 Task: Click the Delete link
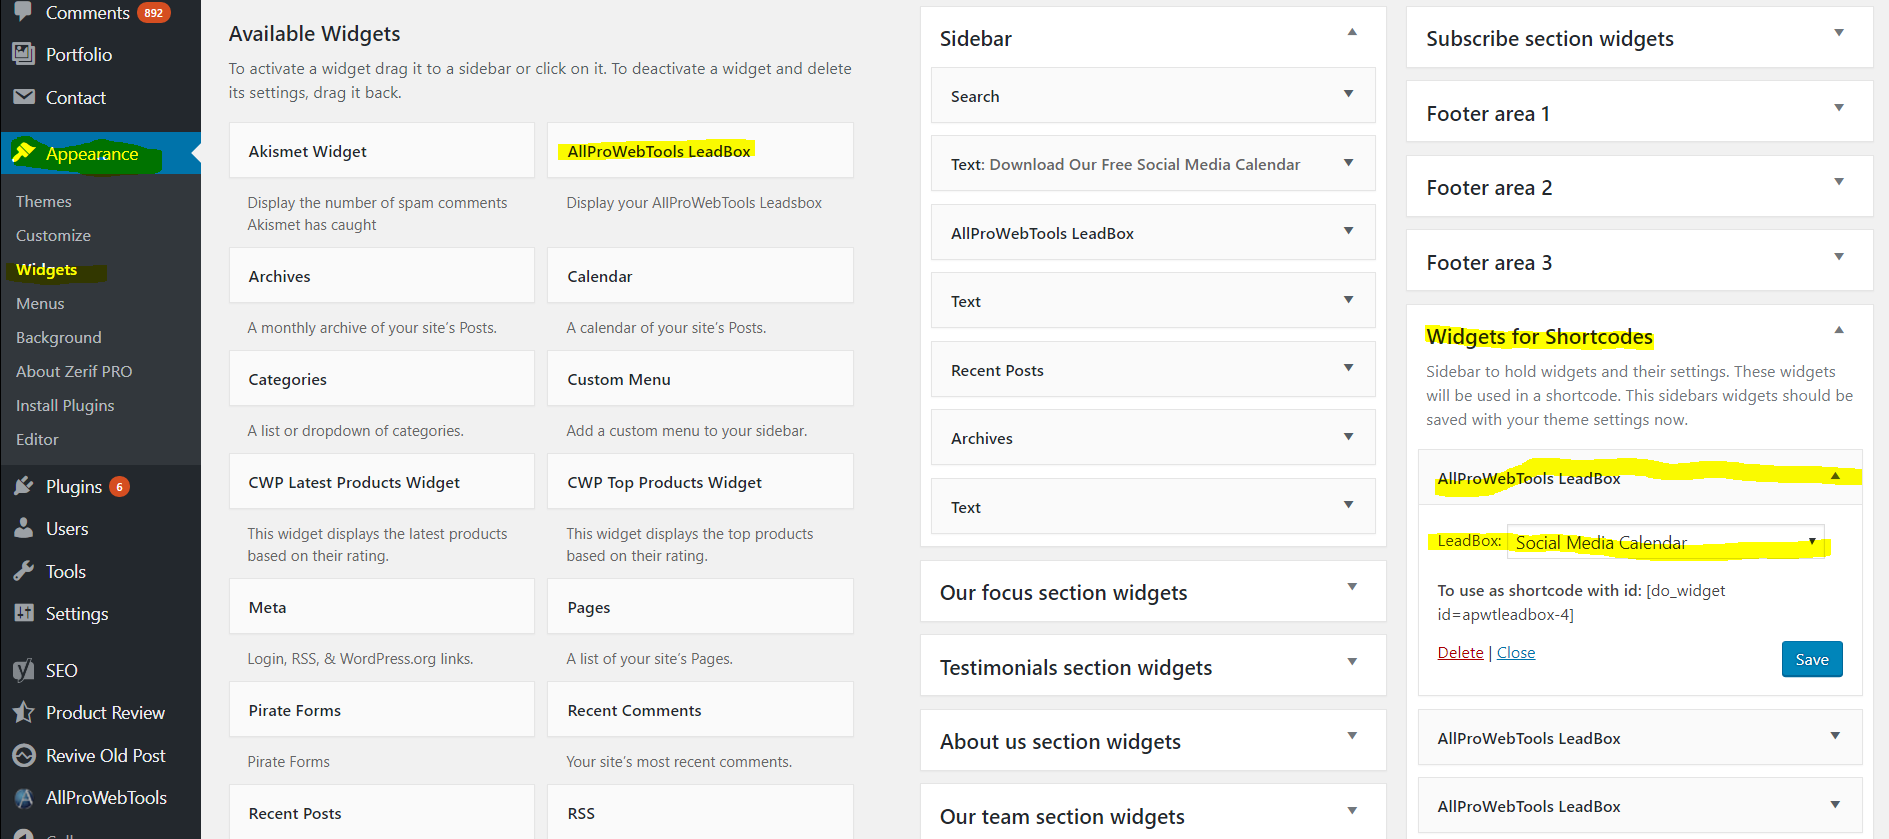coord(1460,652)
